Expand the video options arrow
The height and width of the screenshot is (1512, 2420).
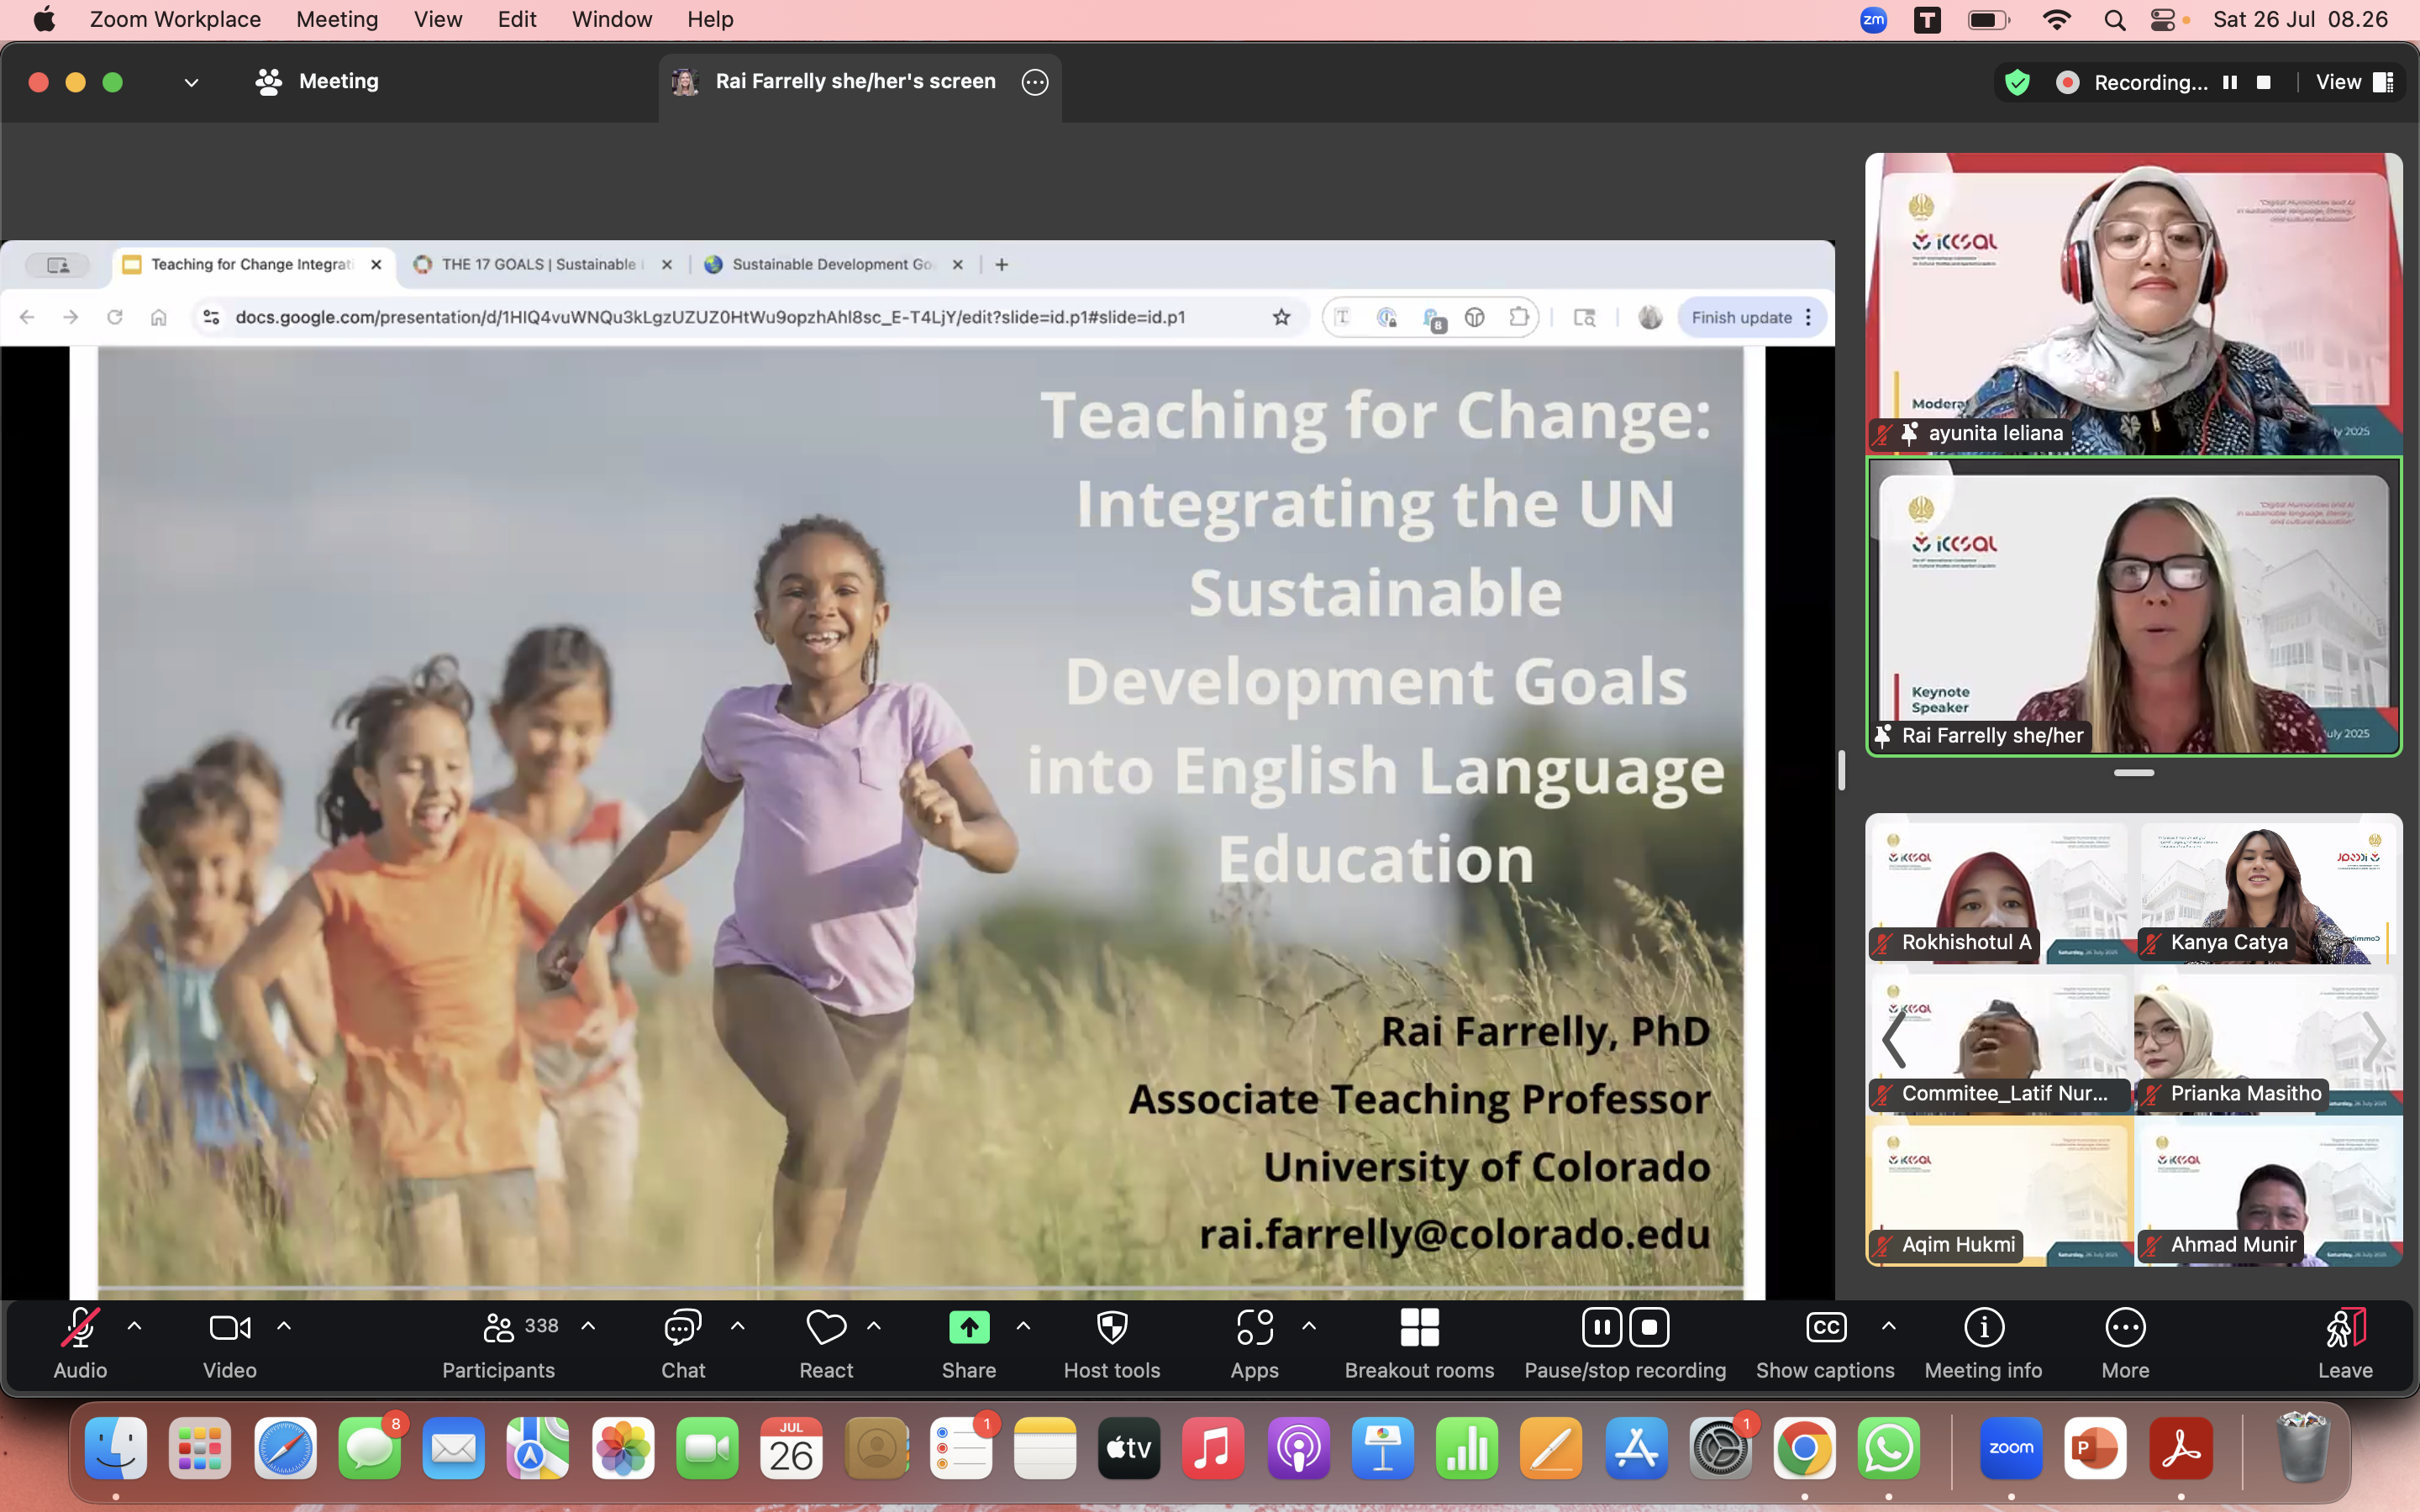(284, 1327)
